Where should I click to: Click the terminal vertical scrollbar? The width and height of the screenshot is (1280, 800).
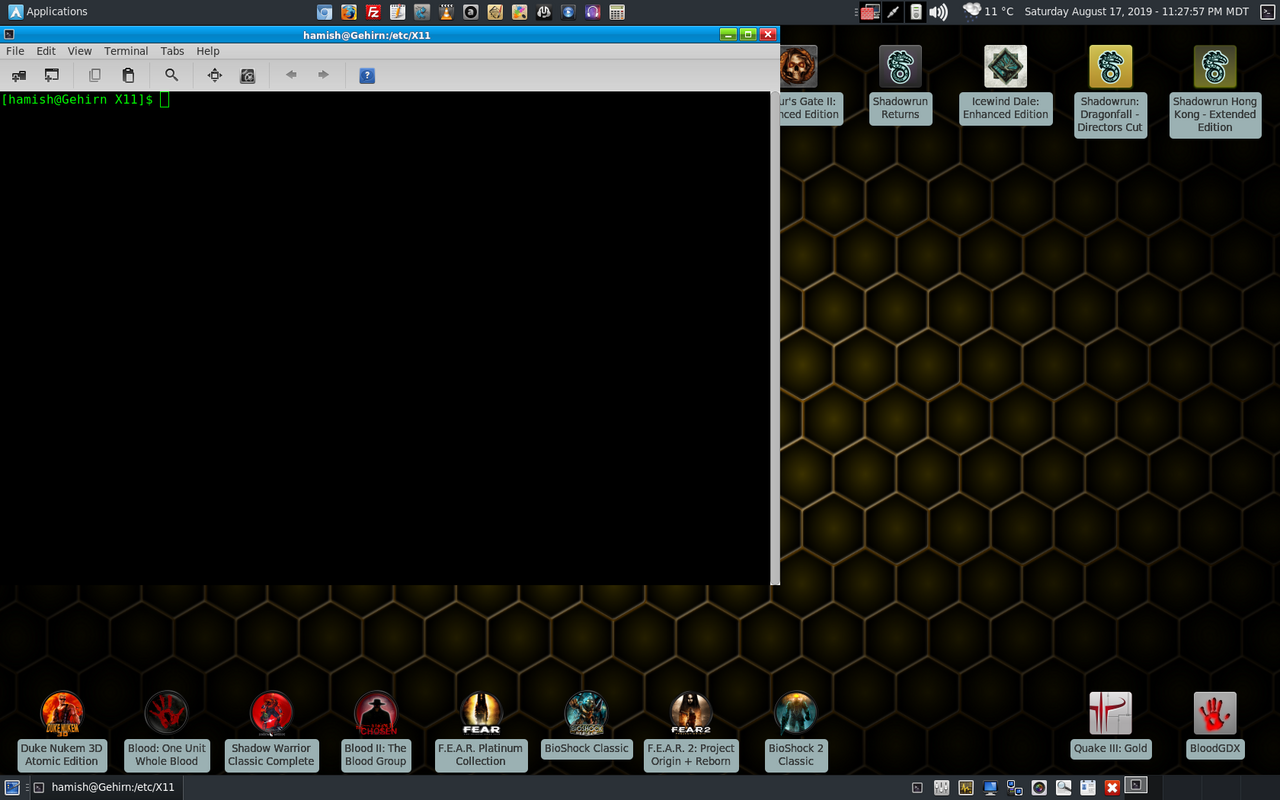click(775, 338)
